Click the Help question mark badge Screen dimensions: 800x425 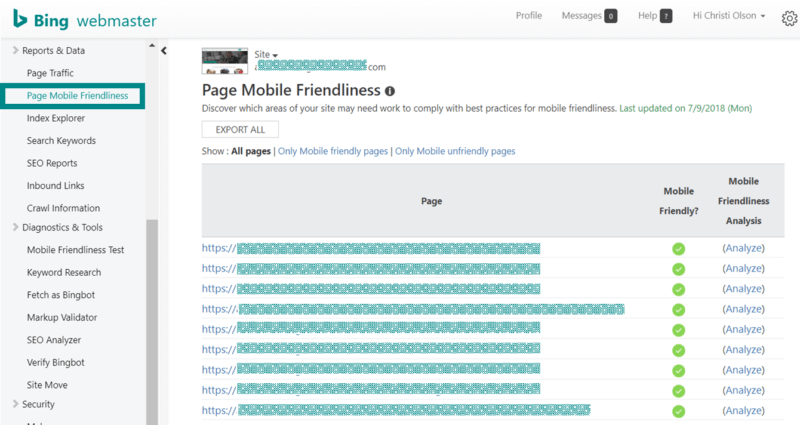coord(666,16)
